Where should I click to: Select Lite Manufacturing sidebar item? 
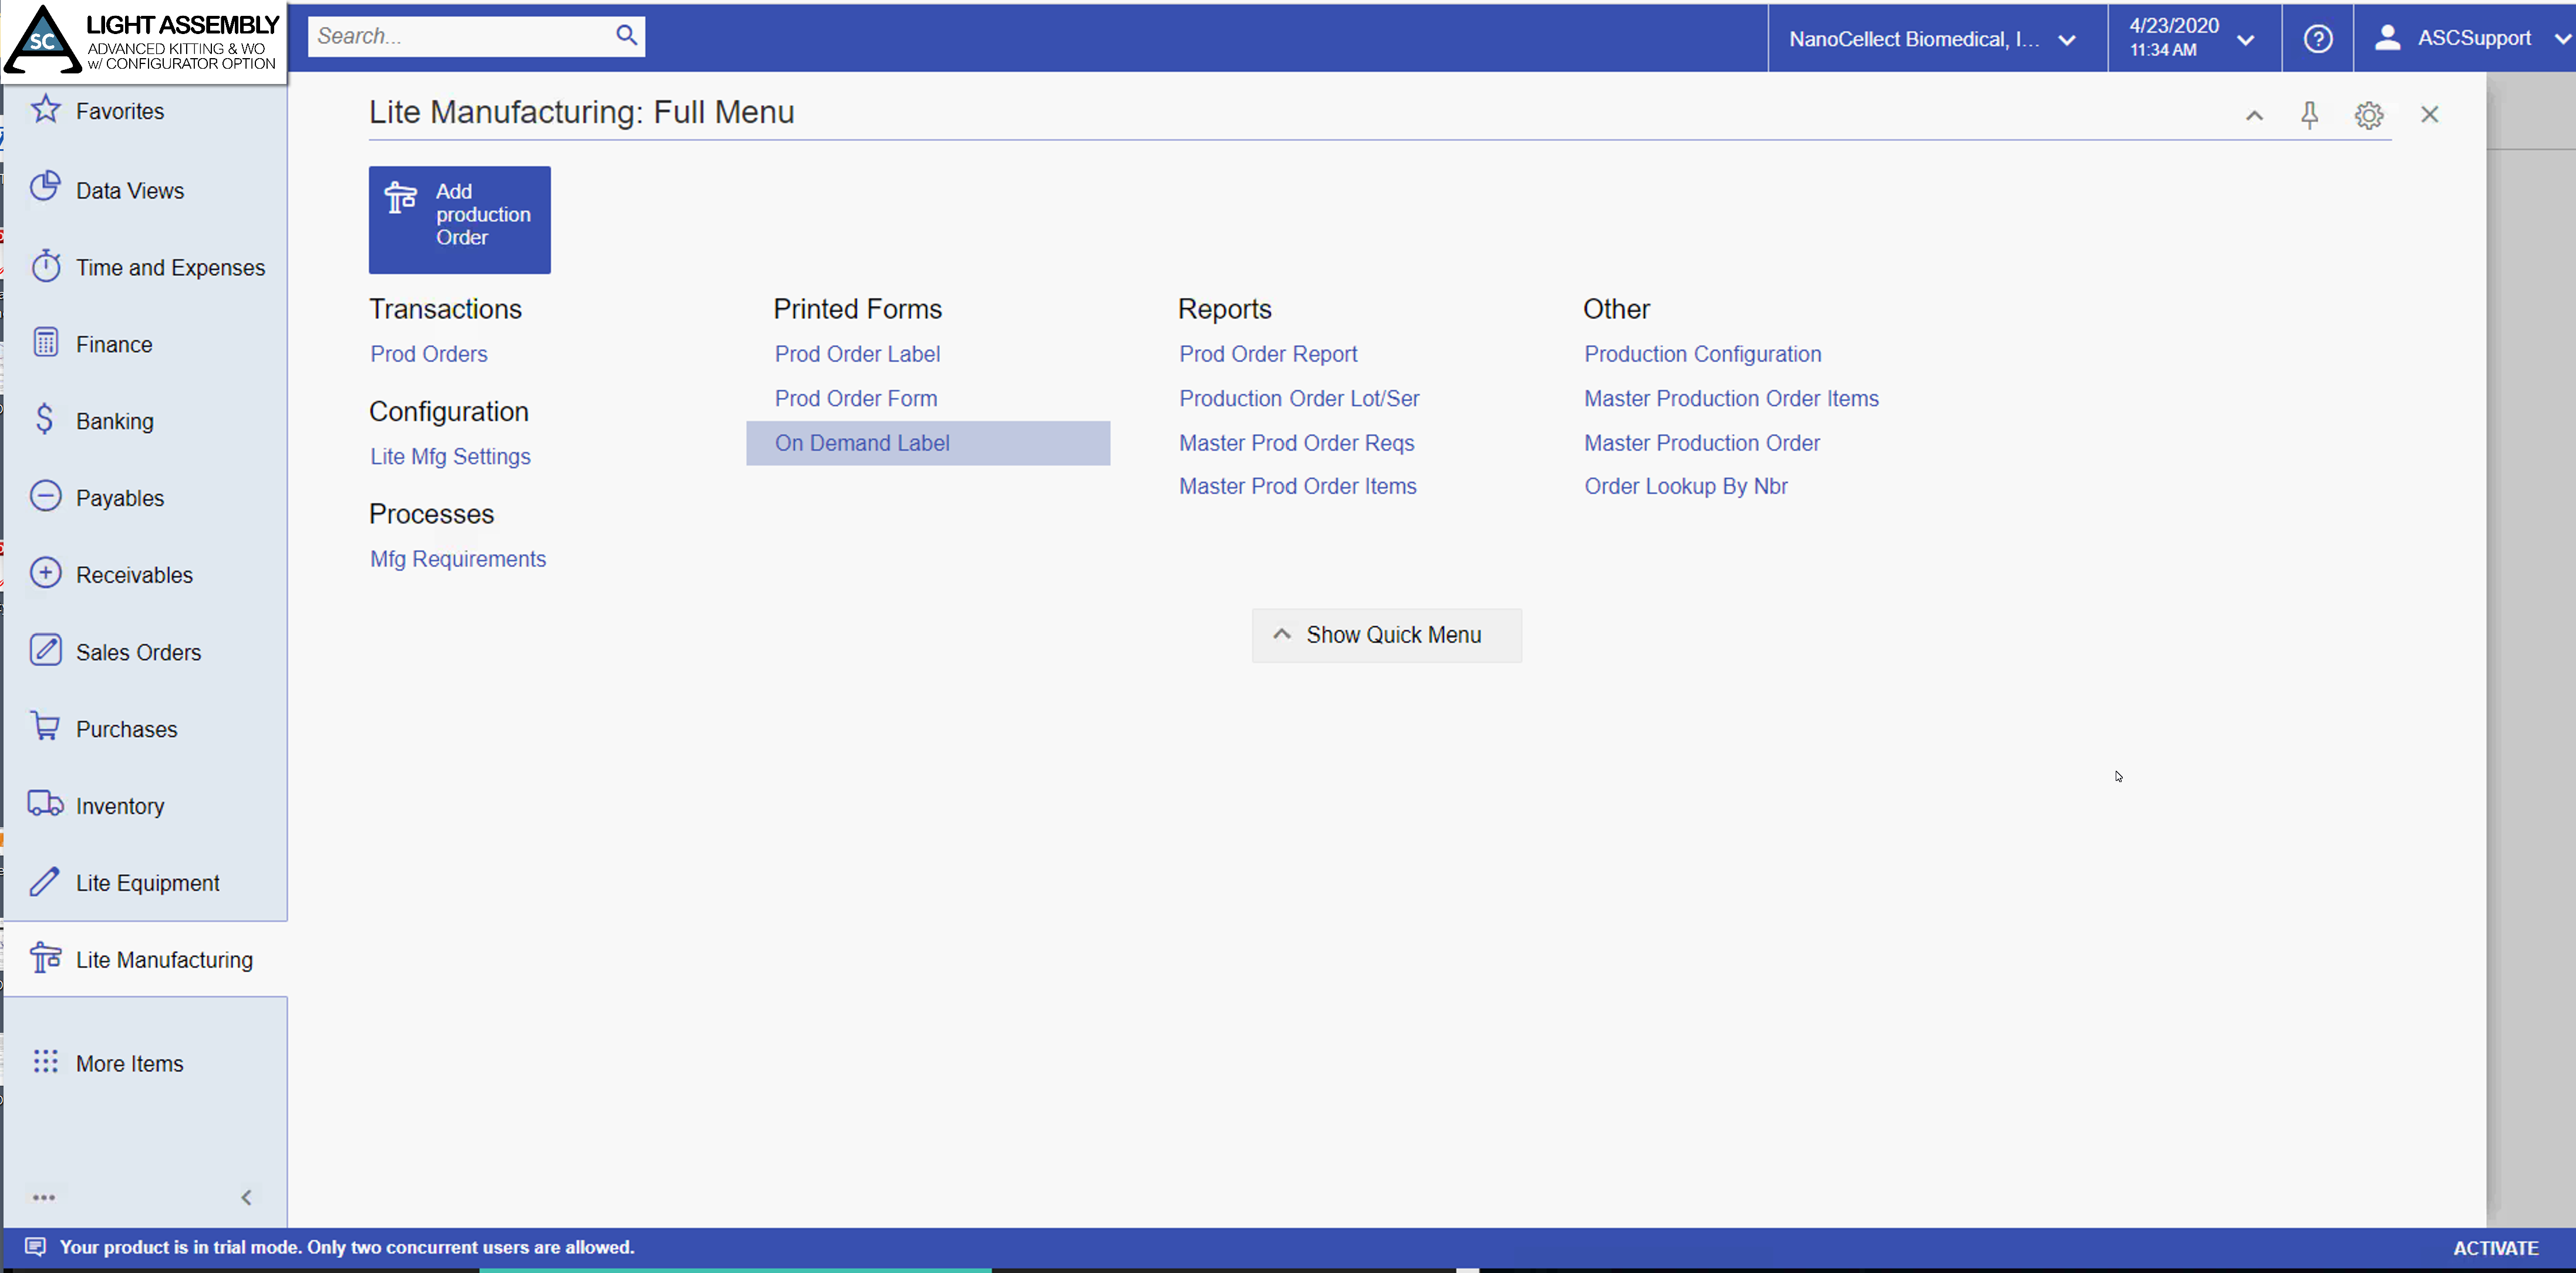coord(146,959)
